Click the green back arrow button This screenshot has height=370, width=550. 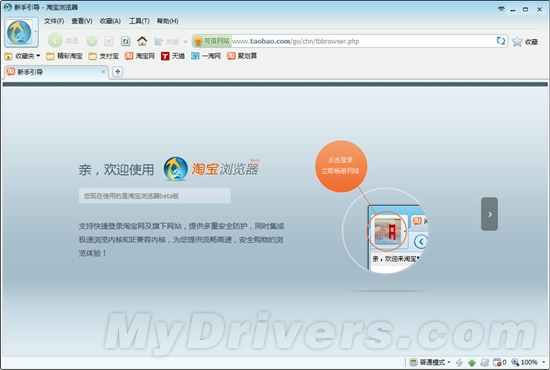pos(55,41)
